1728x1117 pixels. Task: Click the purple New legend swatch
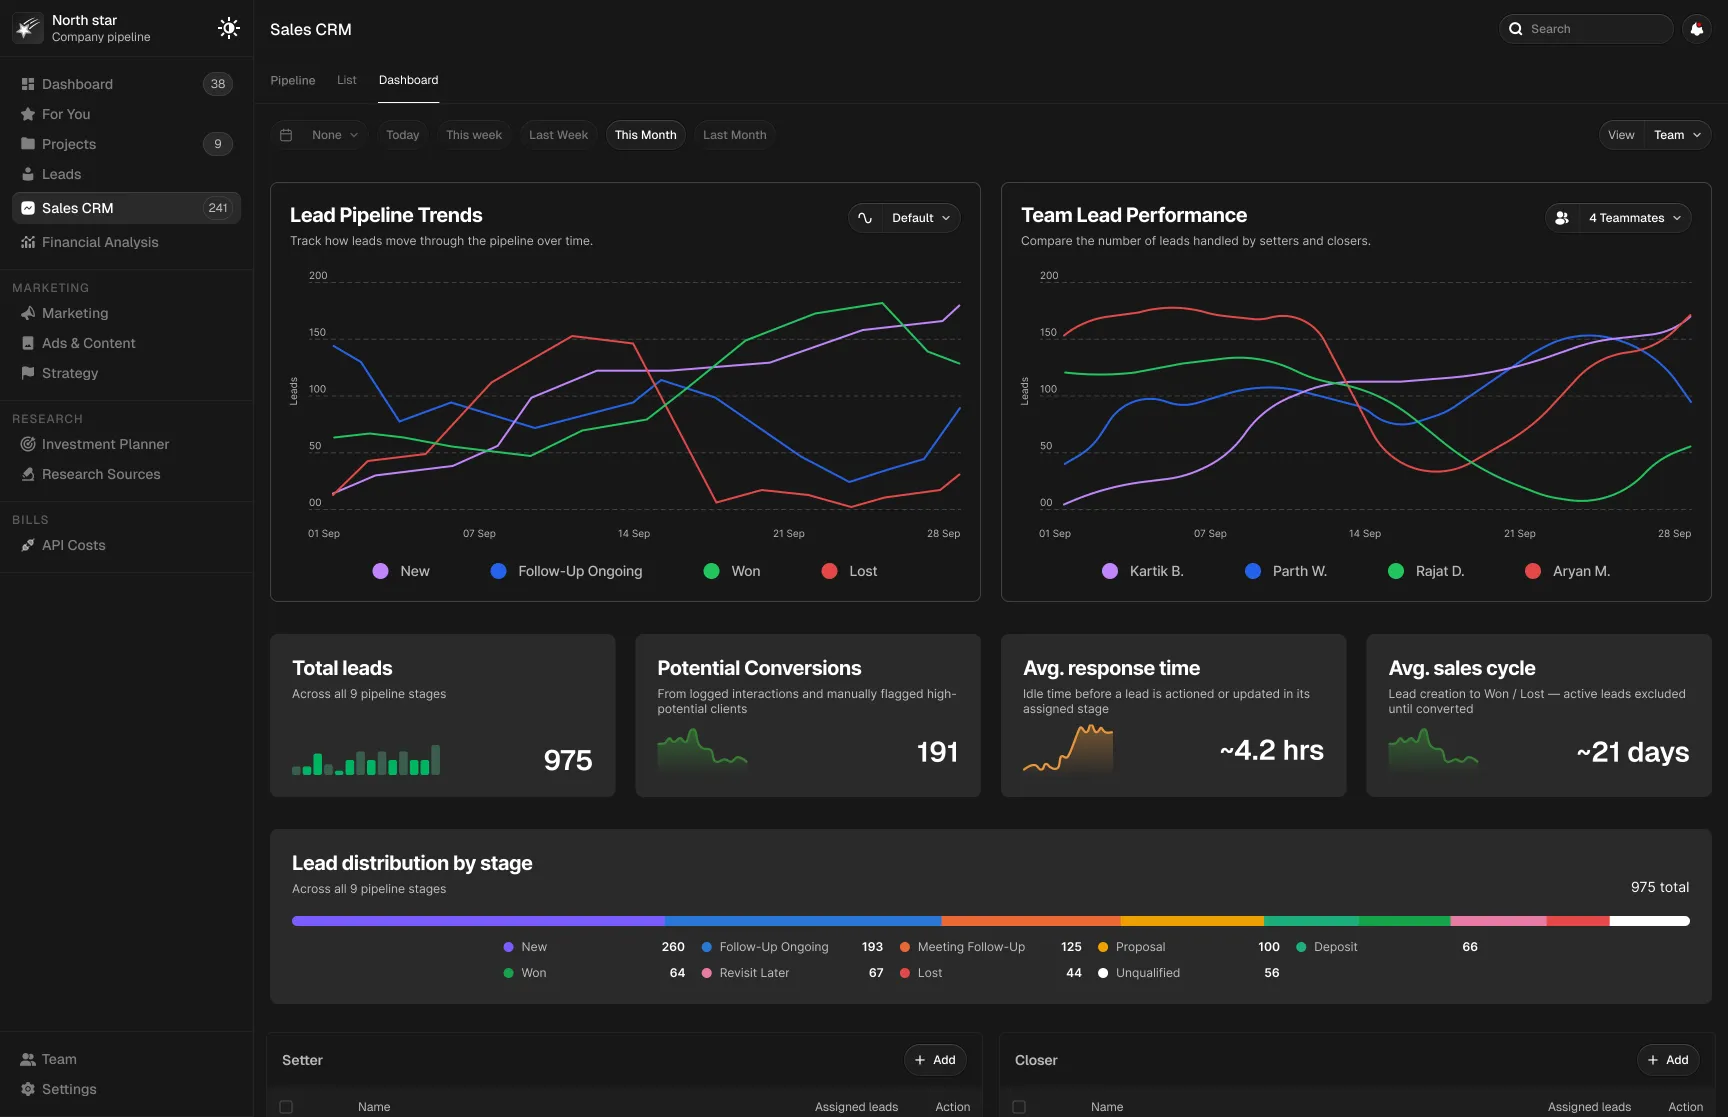(x=380, y=571)
